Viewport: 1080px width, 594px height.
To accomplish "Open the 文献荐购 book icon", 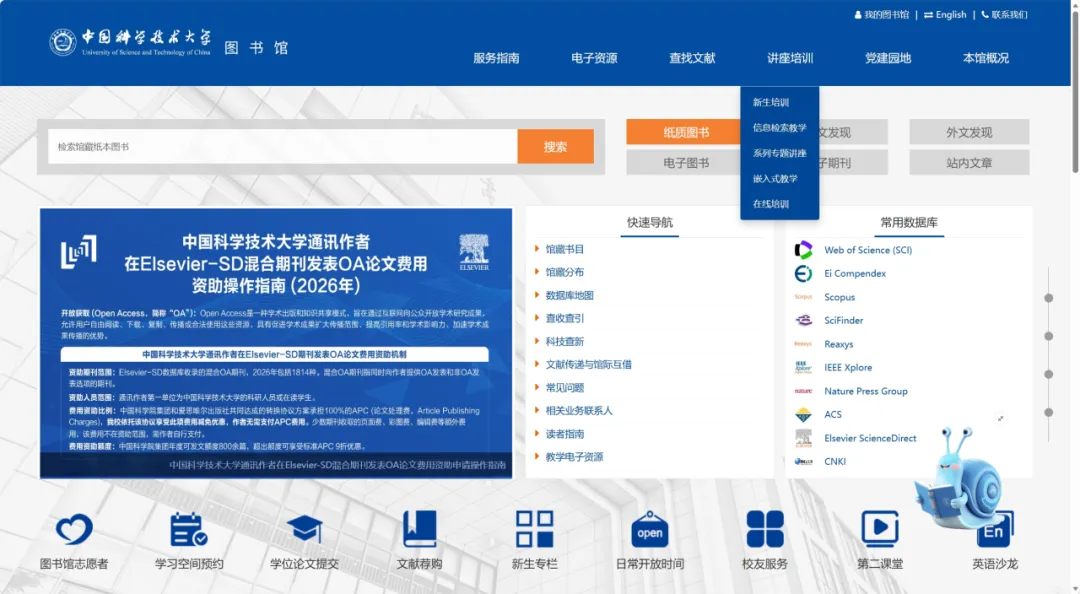I will (x=419, y=529).
